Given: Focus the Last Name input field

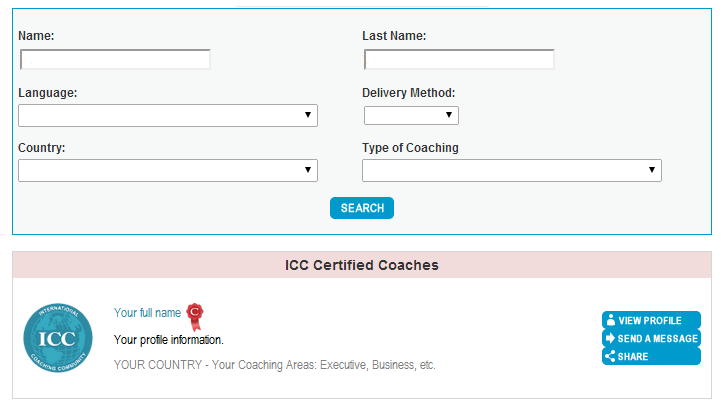Looking at the screenshot, I should [x=459, y=60].
